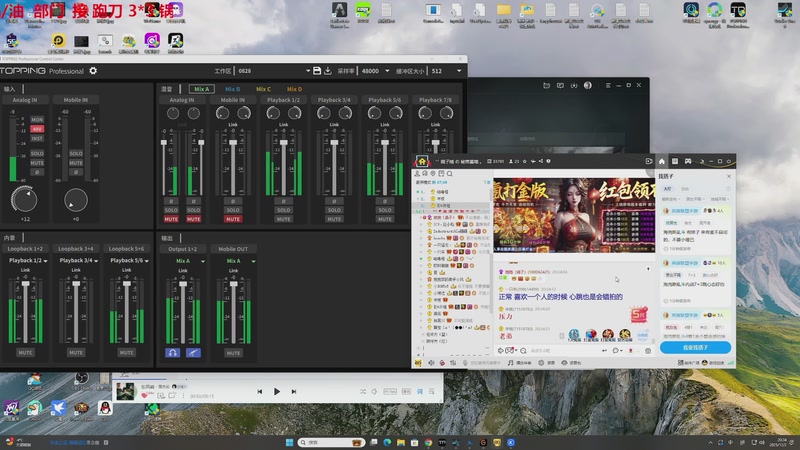
Task: Toggle SOLO on the Mobile IN input
Action: pos(76,154)
